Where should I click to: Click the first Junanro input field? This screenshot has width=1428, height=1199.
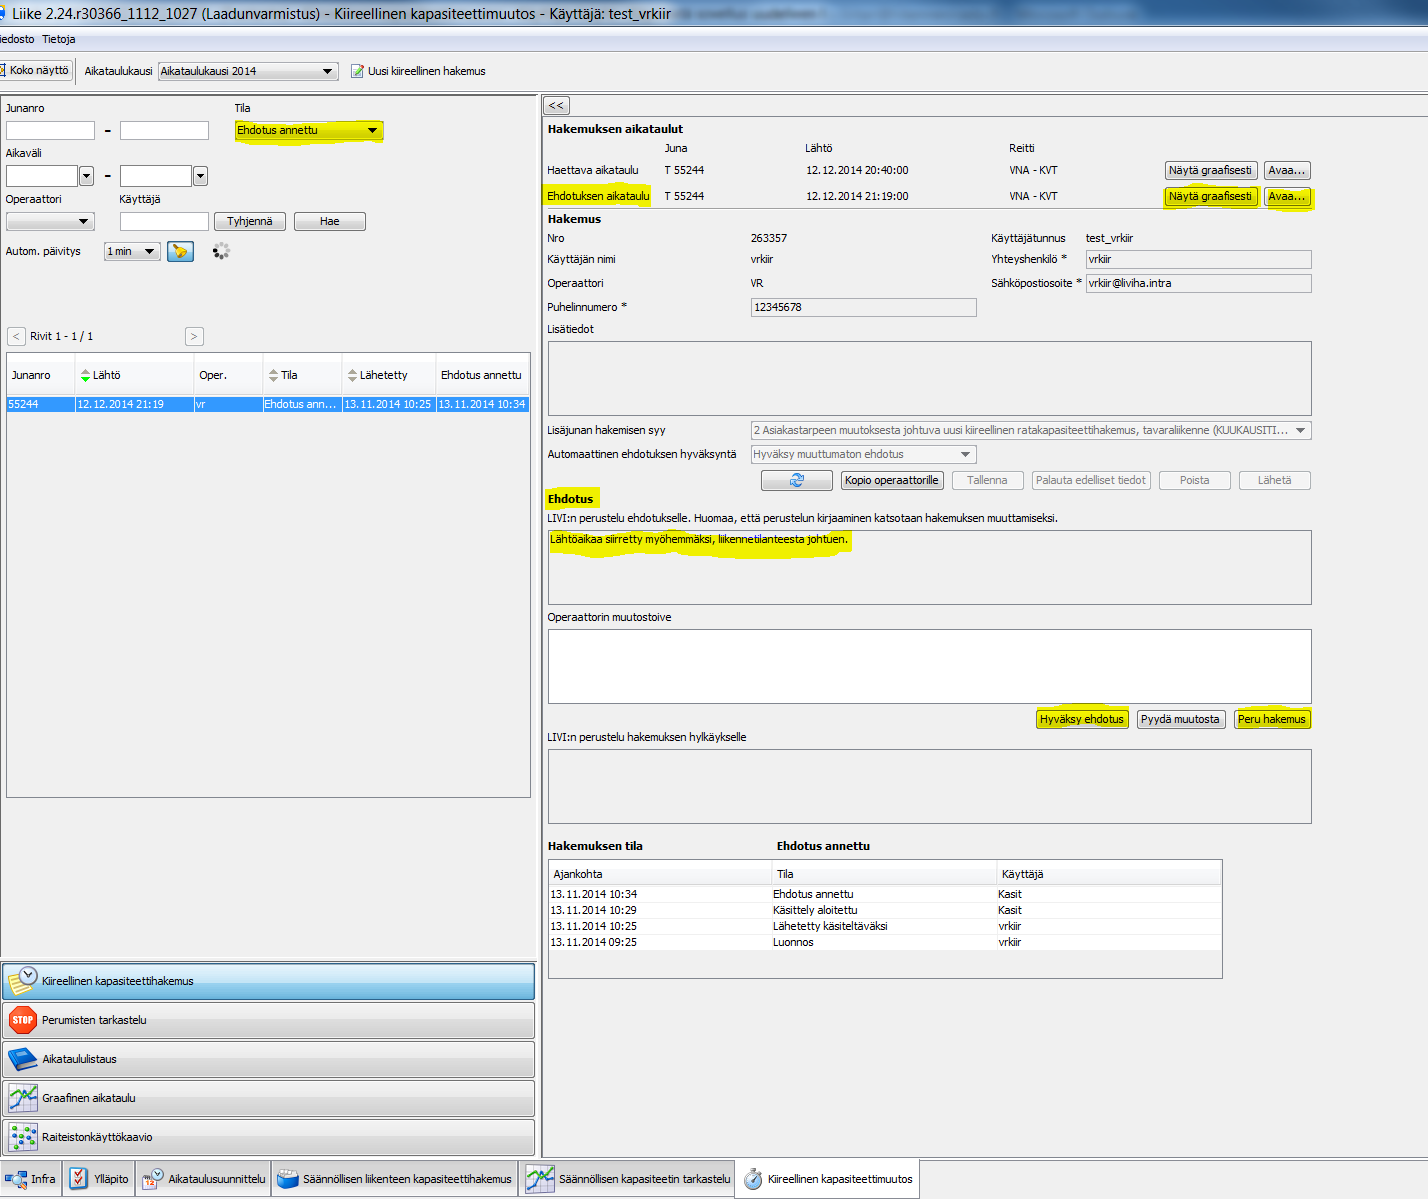(x=50, y=130)
